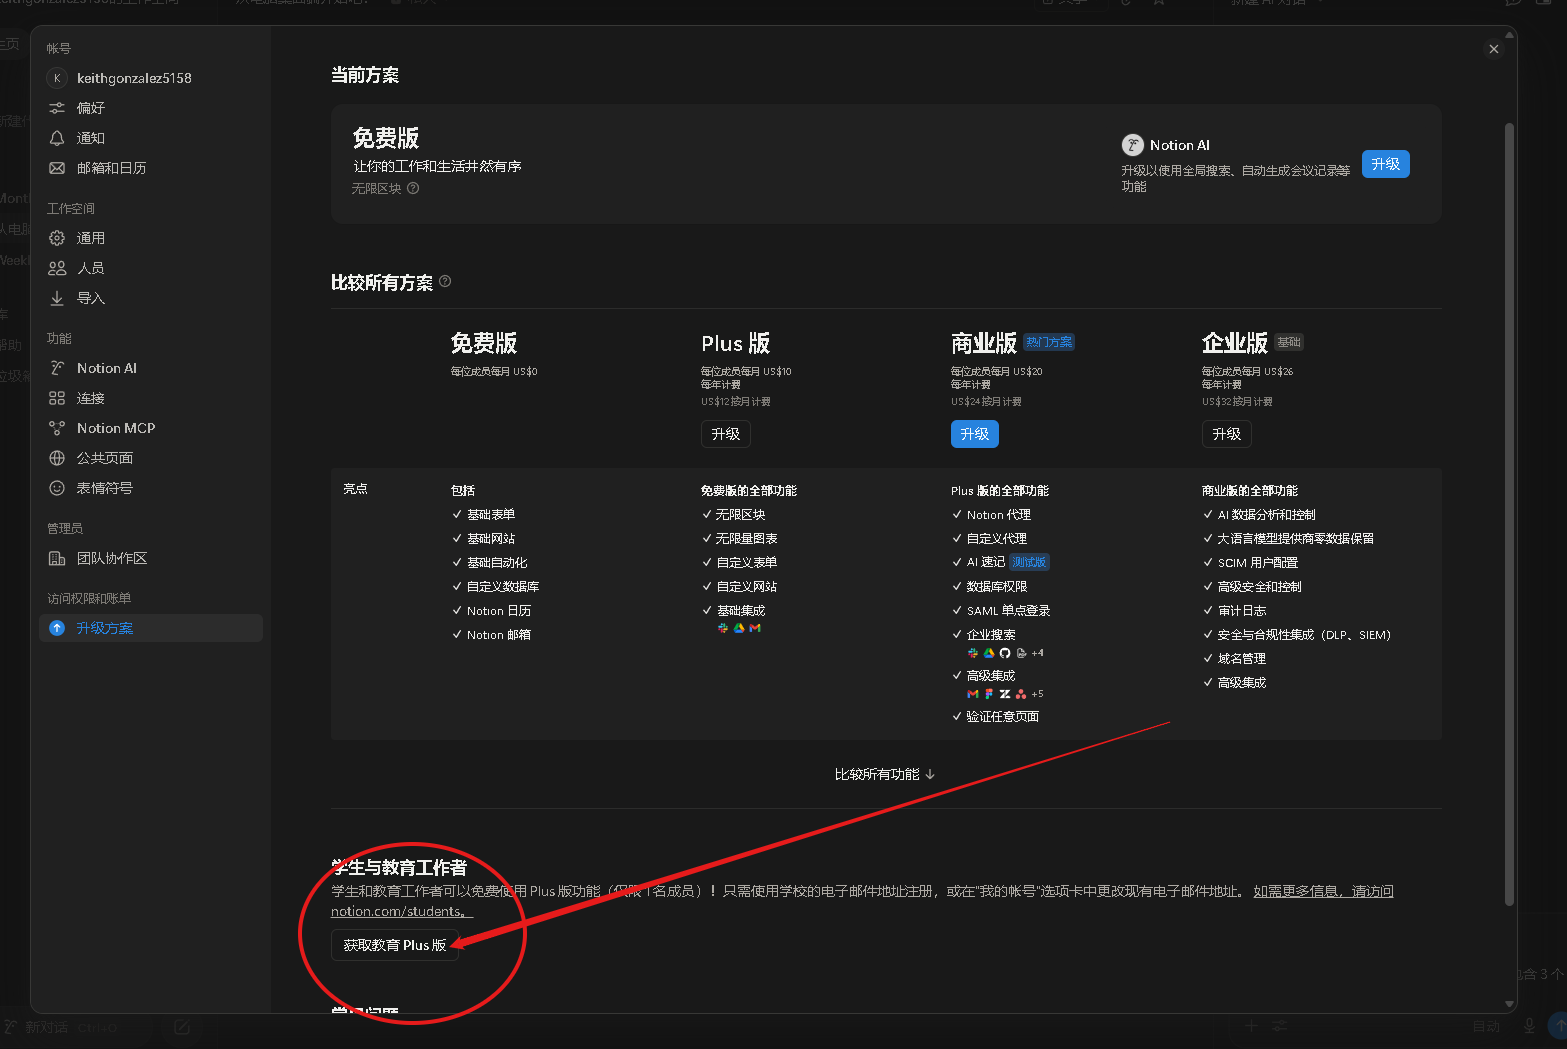Open 偏好 via its sliders icon
This screenshot has height=1049, width=1567.
pyautogui.click(x=57, y=108)
